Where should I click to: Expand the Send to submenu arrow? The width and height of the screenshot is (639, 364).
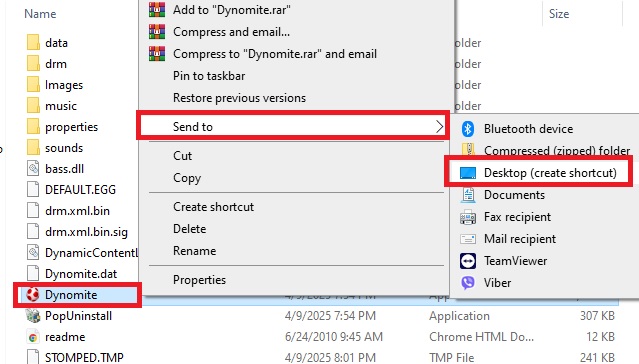tap(439, 126)
